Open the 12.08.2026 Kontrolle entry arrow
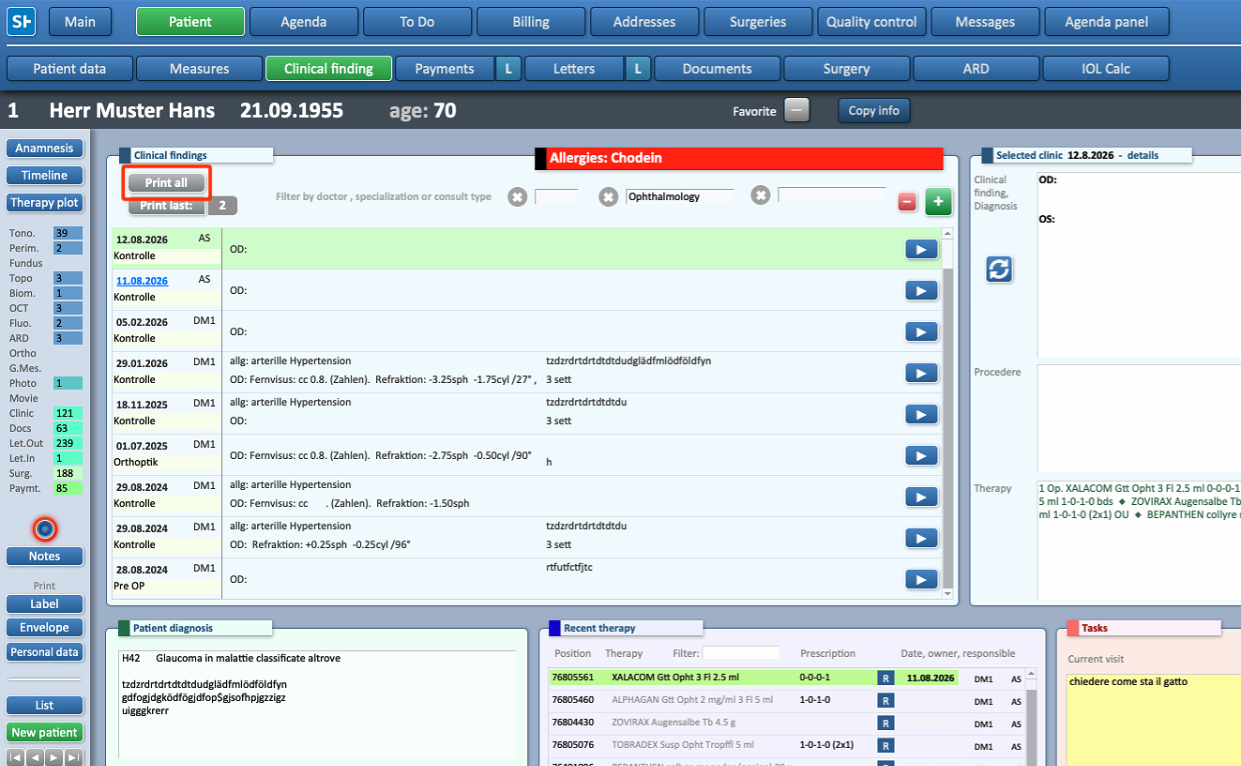 tap(921, 249)
